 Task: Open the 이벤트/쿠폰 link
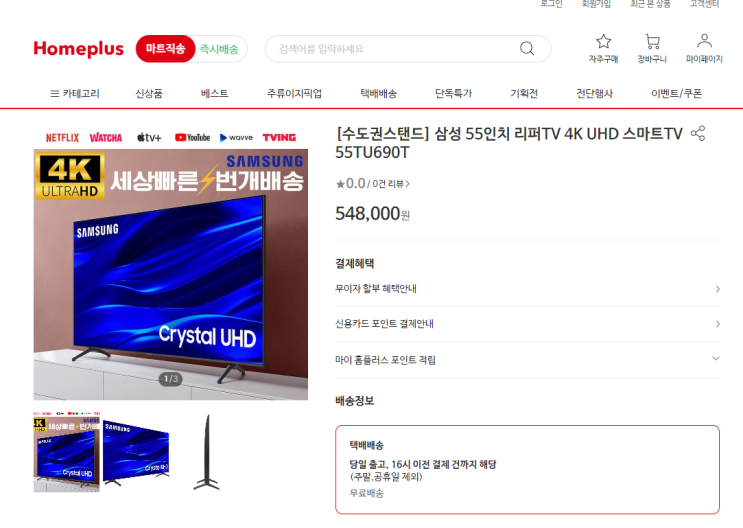[676, 93]
